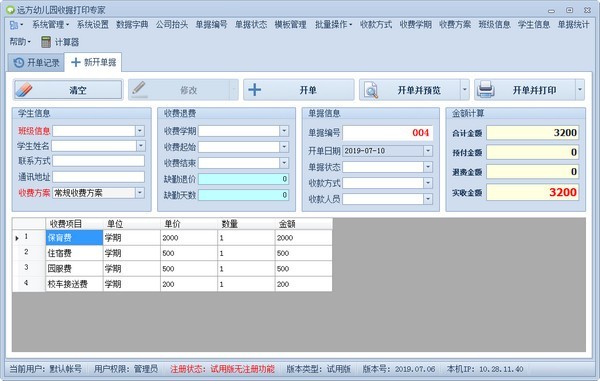Viewport: 600px width, 381px height.
Task: Open 学生信息 menu item
Action: 534,25
